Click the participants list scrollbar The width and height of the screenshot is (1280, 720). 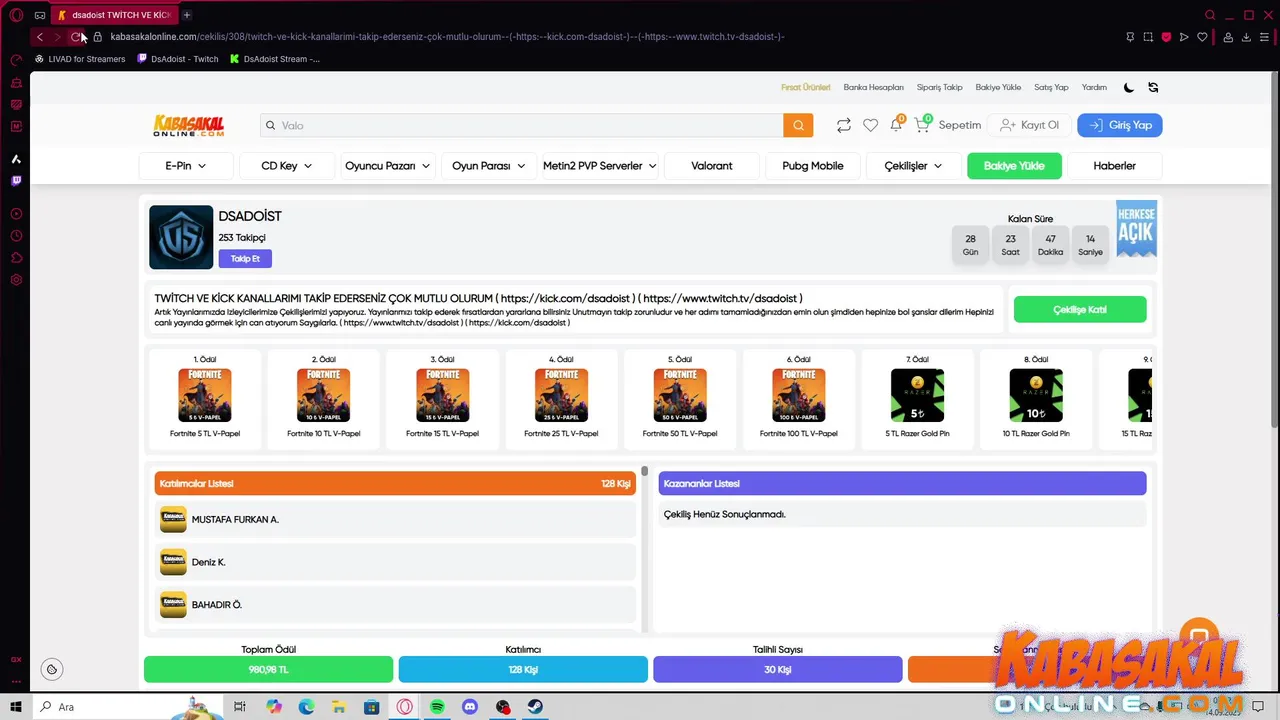645,471
